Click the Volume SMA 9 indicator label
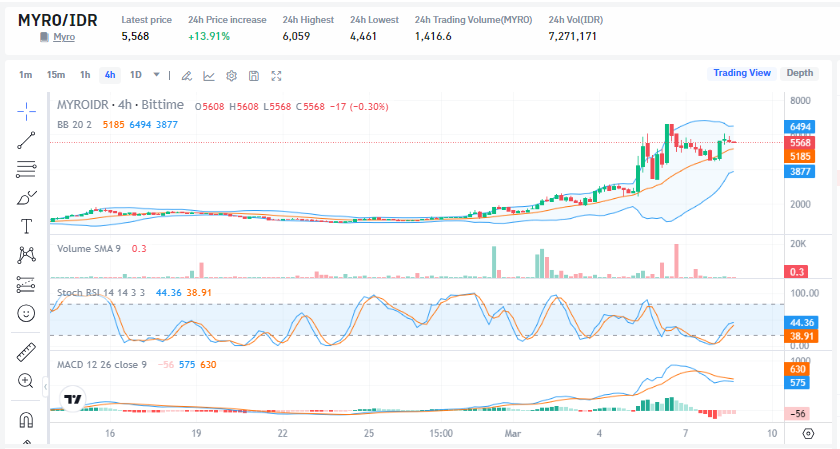The width and height of the screenshot is (840, 449). (89, 249)
